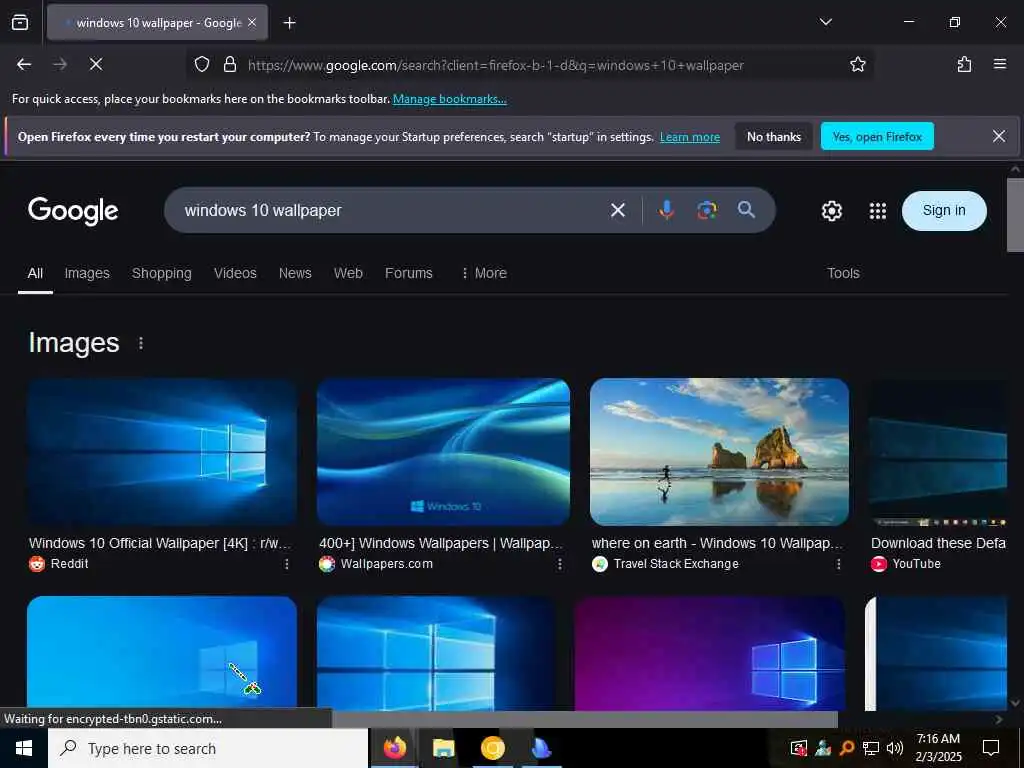Viewport: 1024px width, 768px height.
Task: Open Wallpapers.com blue wave thumbnail
Action: point(443,452)
